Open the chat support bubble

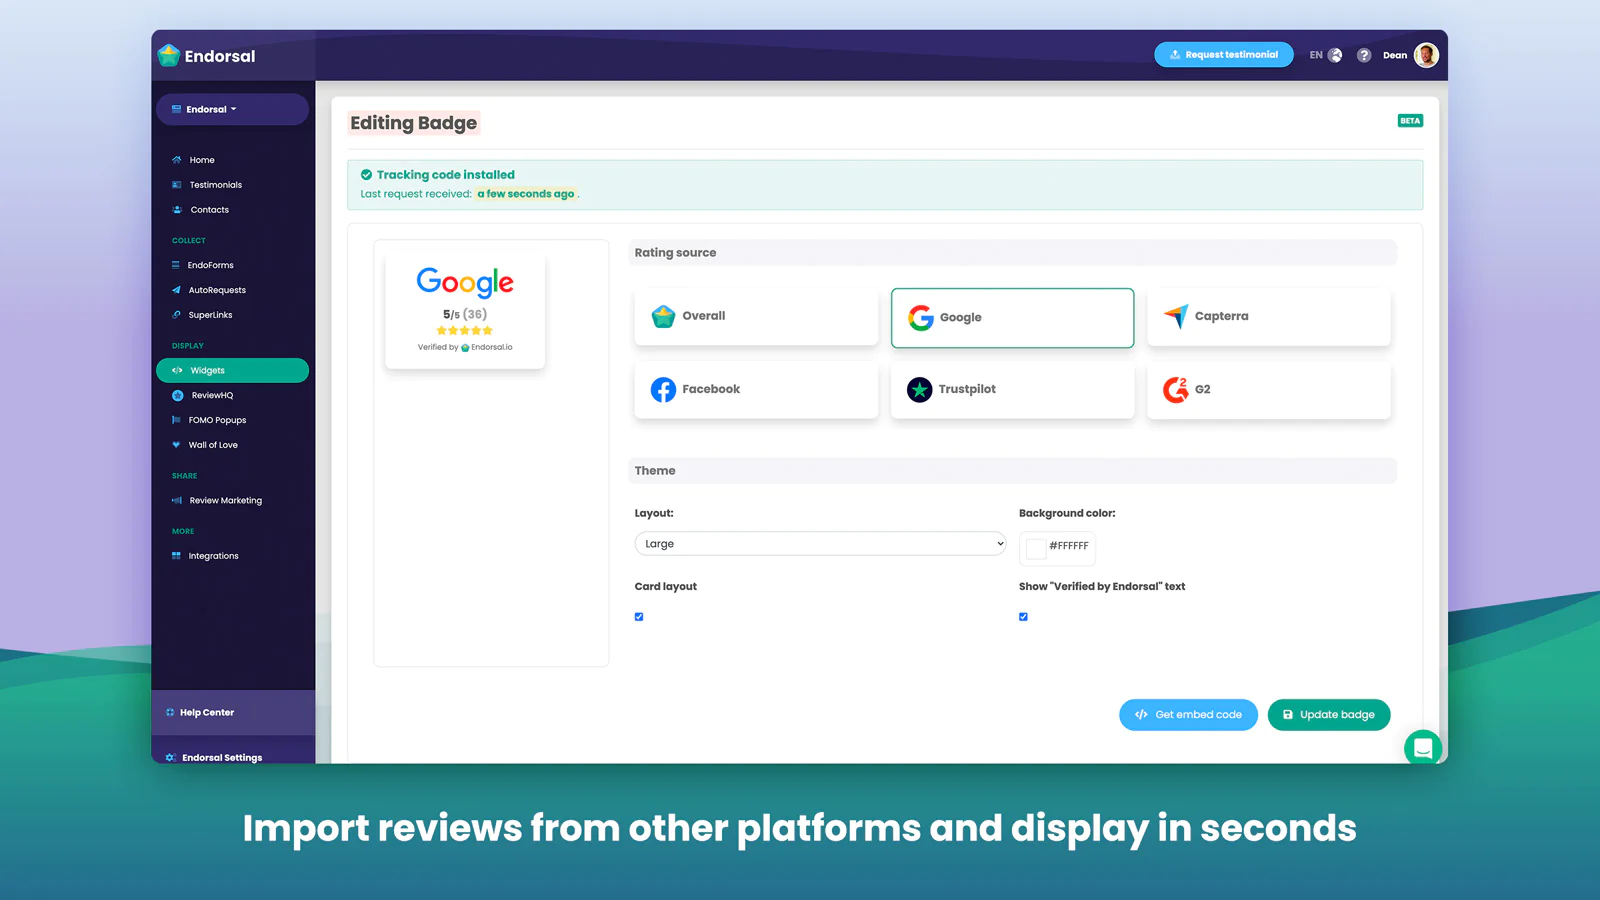click(x=1423, y=747)
